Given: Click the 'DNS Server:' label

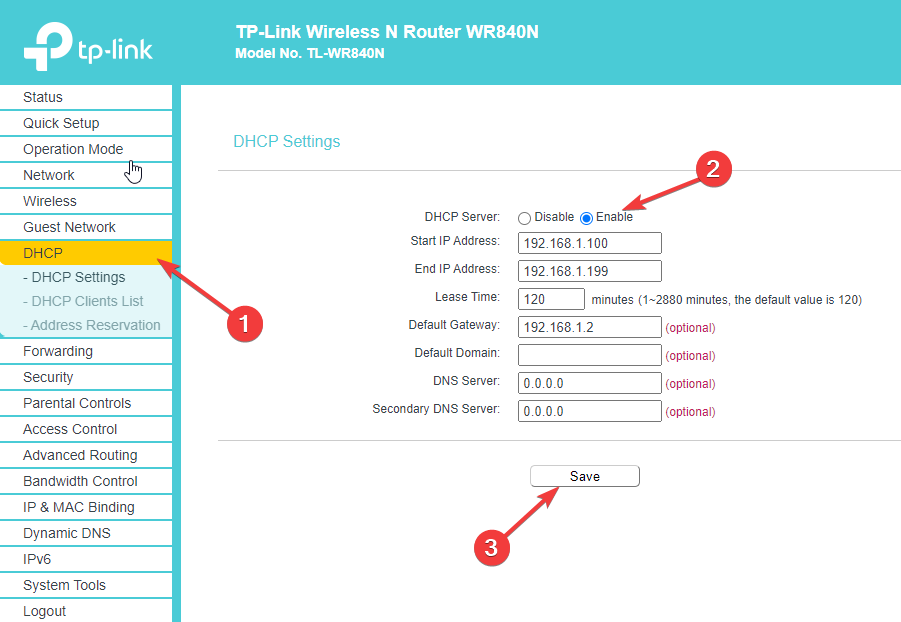Looking at the screenshot, I should 467,381.
